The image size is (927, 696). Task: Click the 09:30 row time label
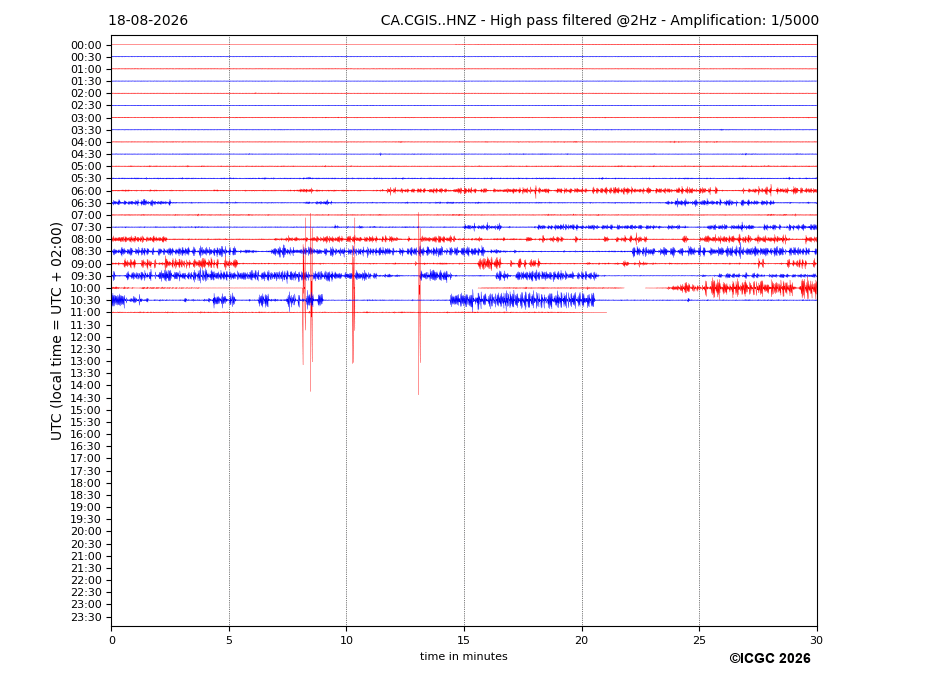coord(86,276)
